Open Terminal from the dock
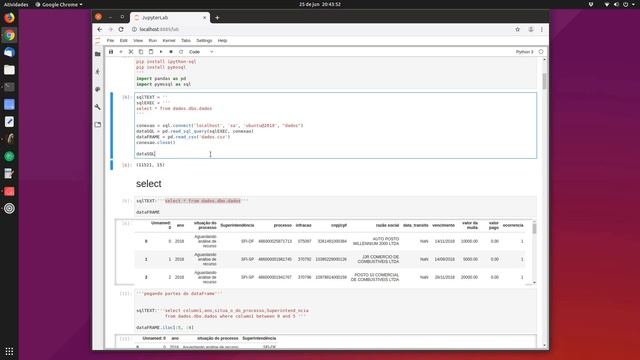 pos(9,87)
